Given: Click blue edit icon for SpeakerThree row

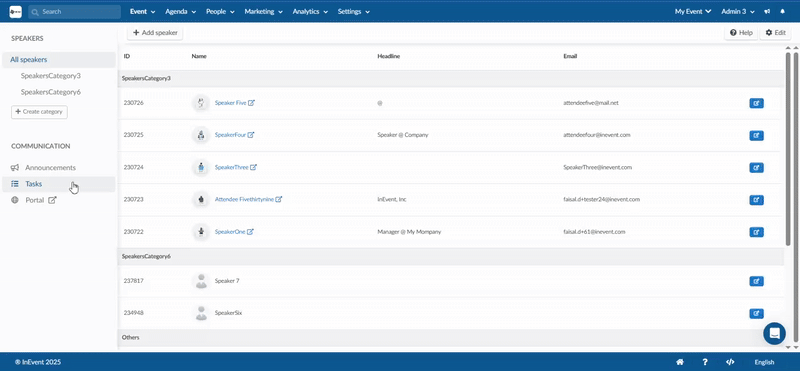Looking at the screenshot, I should tap(756, 167).
